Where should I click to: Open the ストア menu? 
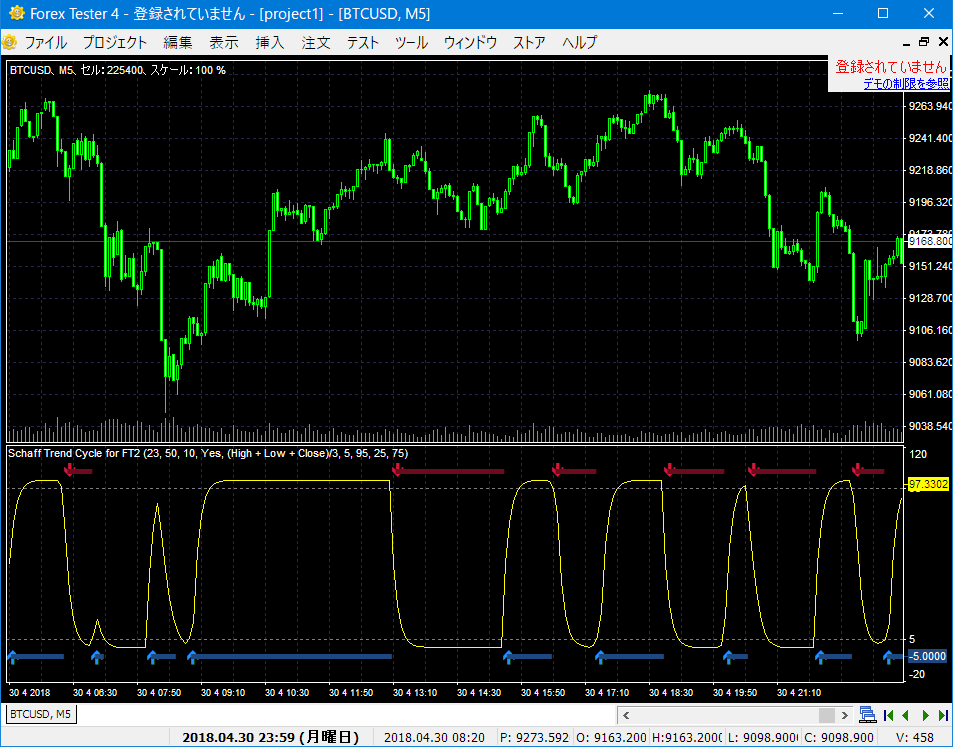pyautogui.click(x=529, y=43)
